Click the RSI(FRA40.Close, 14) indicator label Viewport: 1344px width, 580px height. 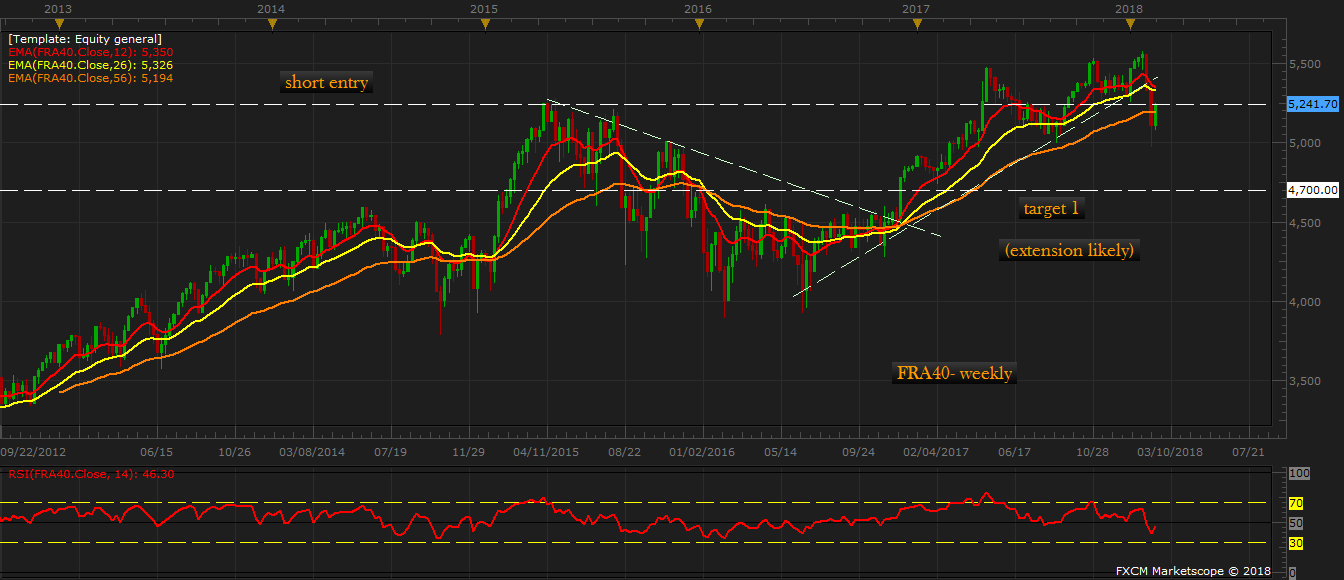[x=88, y=473]
